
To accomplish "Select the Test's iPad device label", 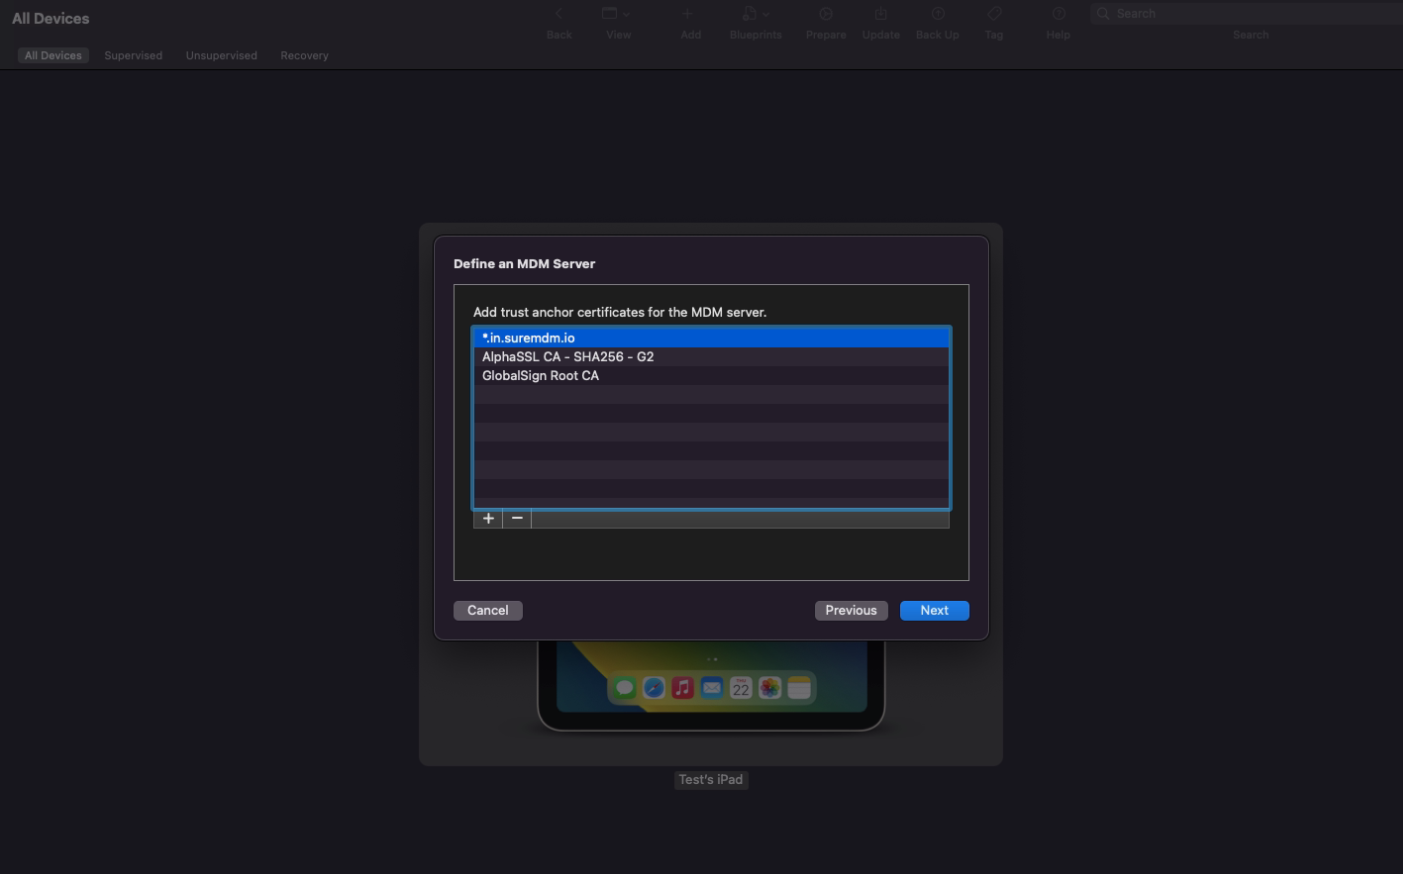I will tap(711, 780).
